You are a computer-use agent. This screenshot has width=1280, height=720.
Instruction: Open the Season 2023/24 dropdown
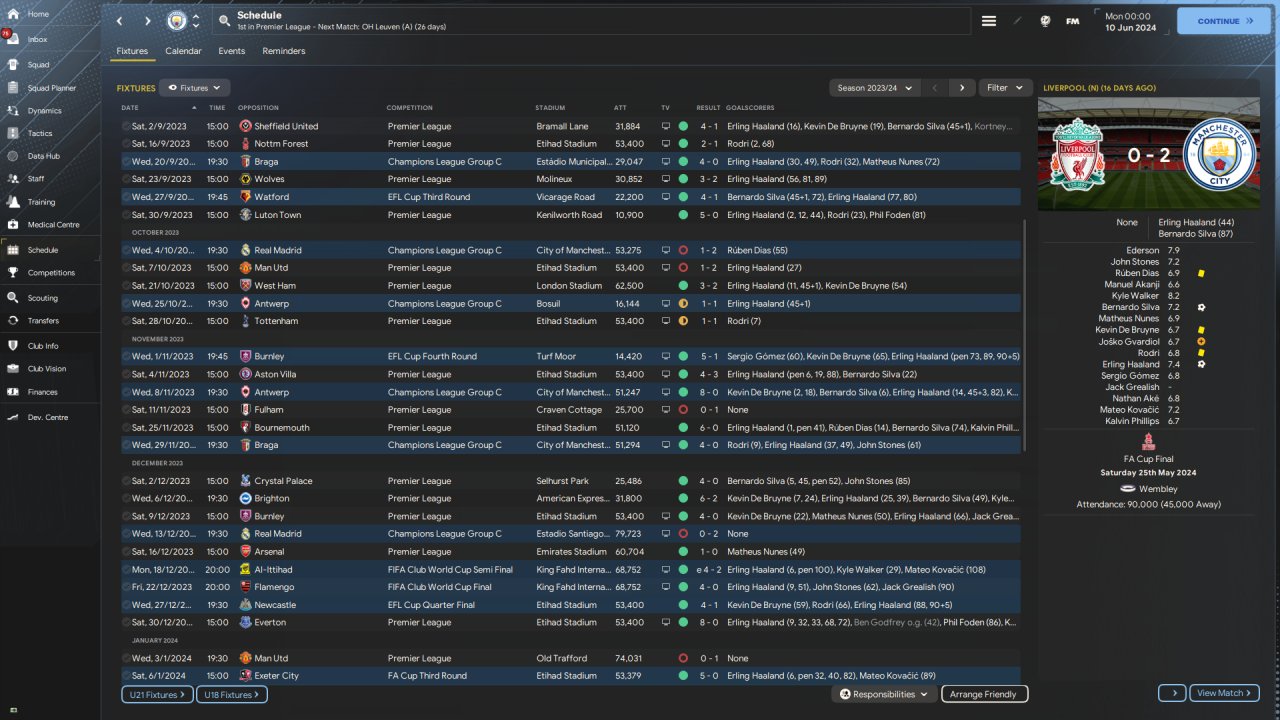(x=874, y=88)
